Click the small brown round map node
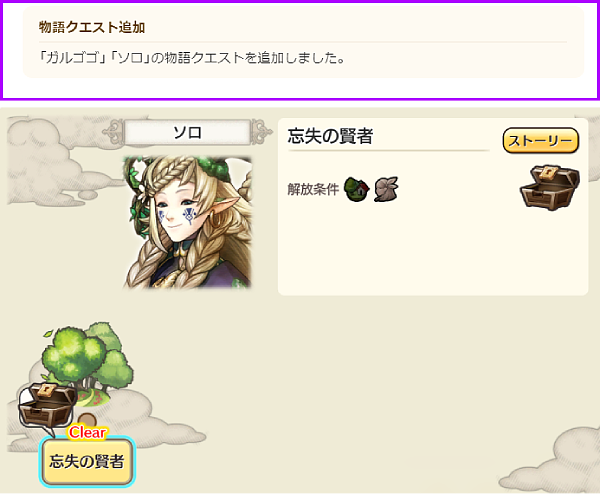The height and width of the screenshot is (494, 600). [87, 420]
